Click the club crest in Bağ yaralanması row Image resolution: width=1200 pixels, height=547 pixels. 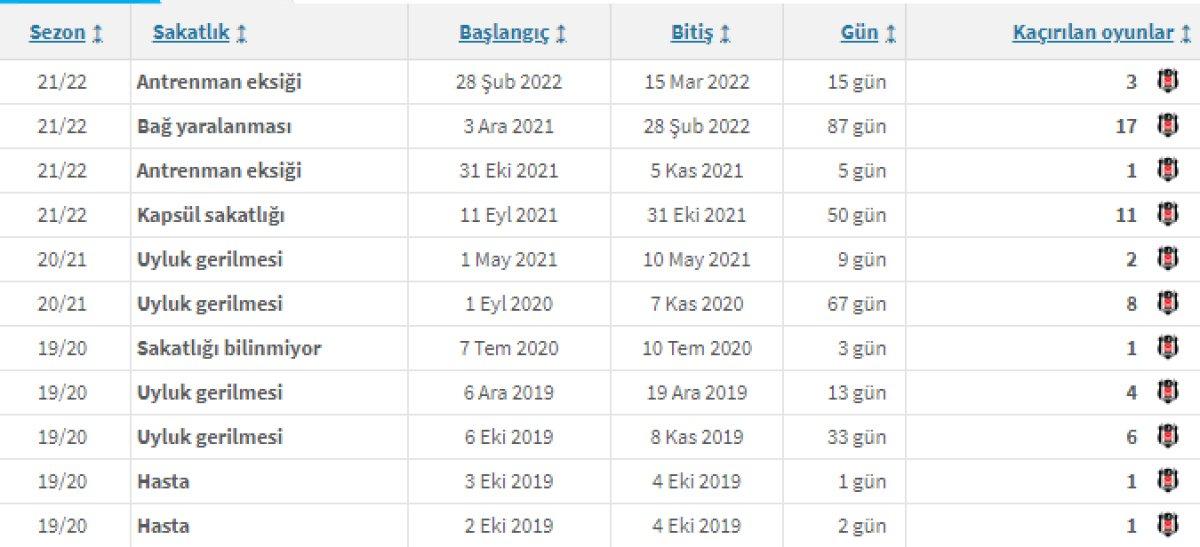tap(1166, 126)
